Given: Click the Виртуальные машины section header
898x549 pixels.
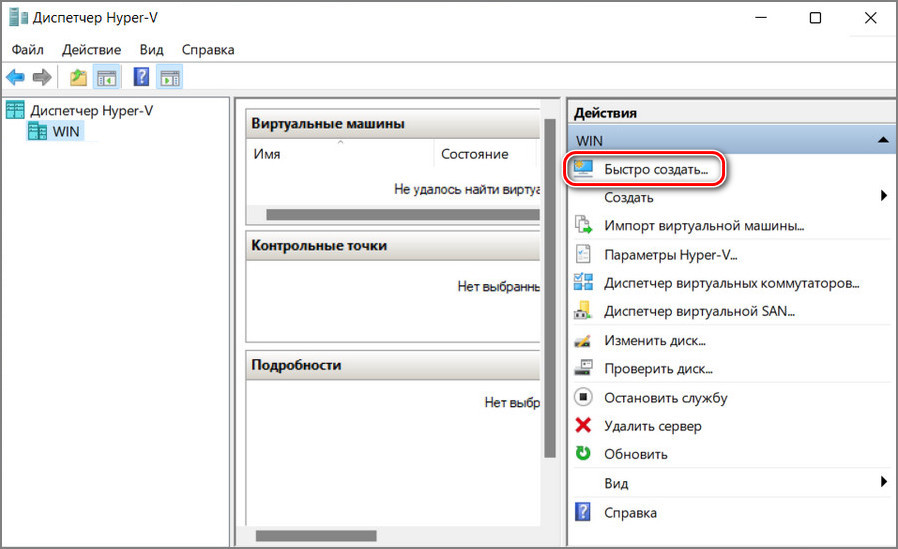Looking at the screenshot, I should (x=393, y=124).
